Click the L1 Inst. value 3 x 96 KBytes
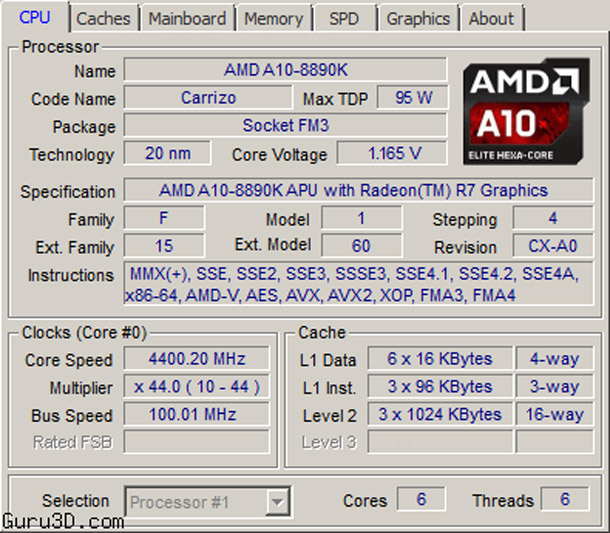The height and width of the screenshot is (533, 610). 440,386
